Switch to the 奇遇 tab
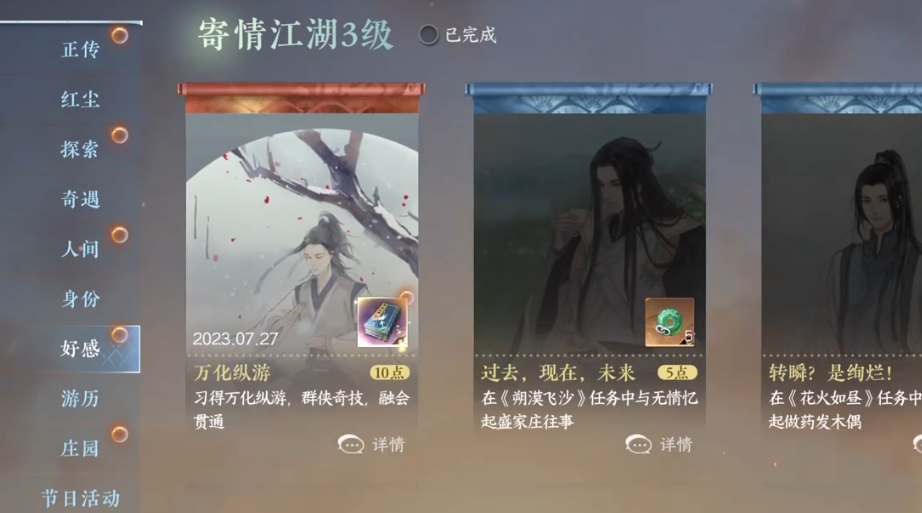 (81, 199)
